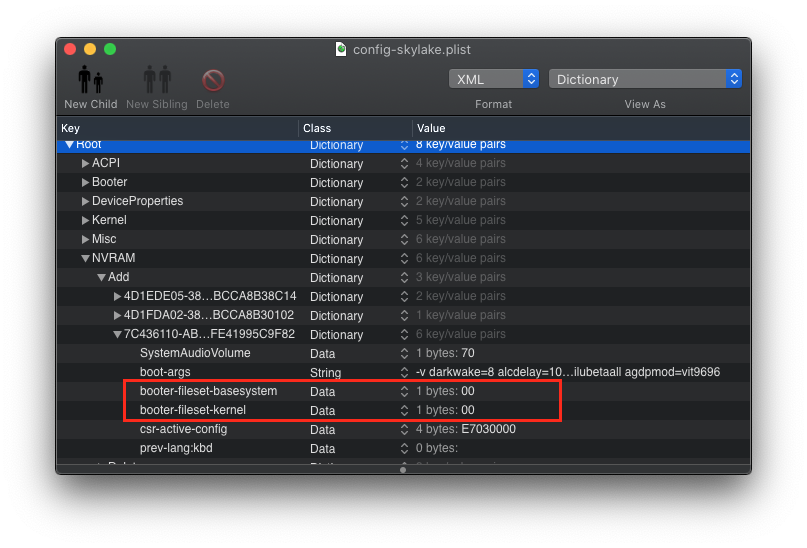
Task: Select the booter-fileset-basesystem key
Action: tap(208, 391)
